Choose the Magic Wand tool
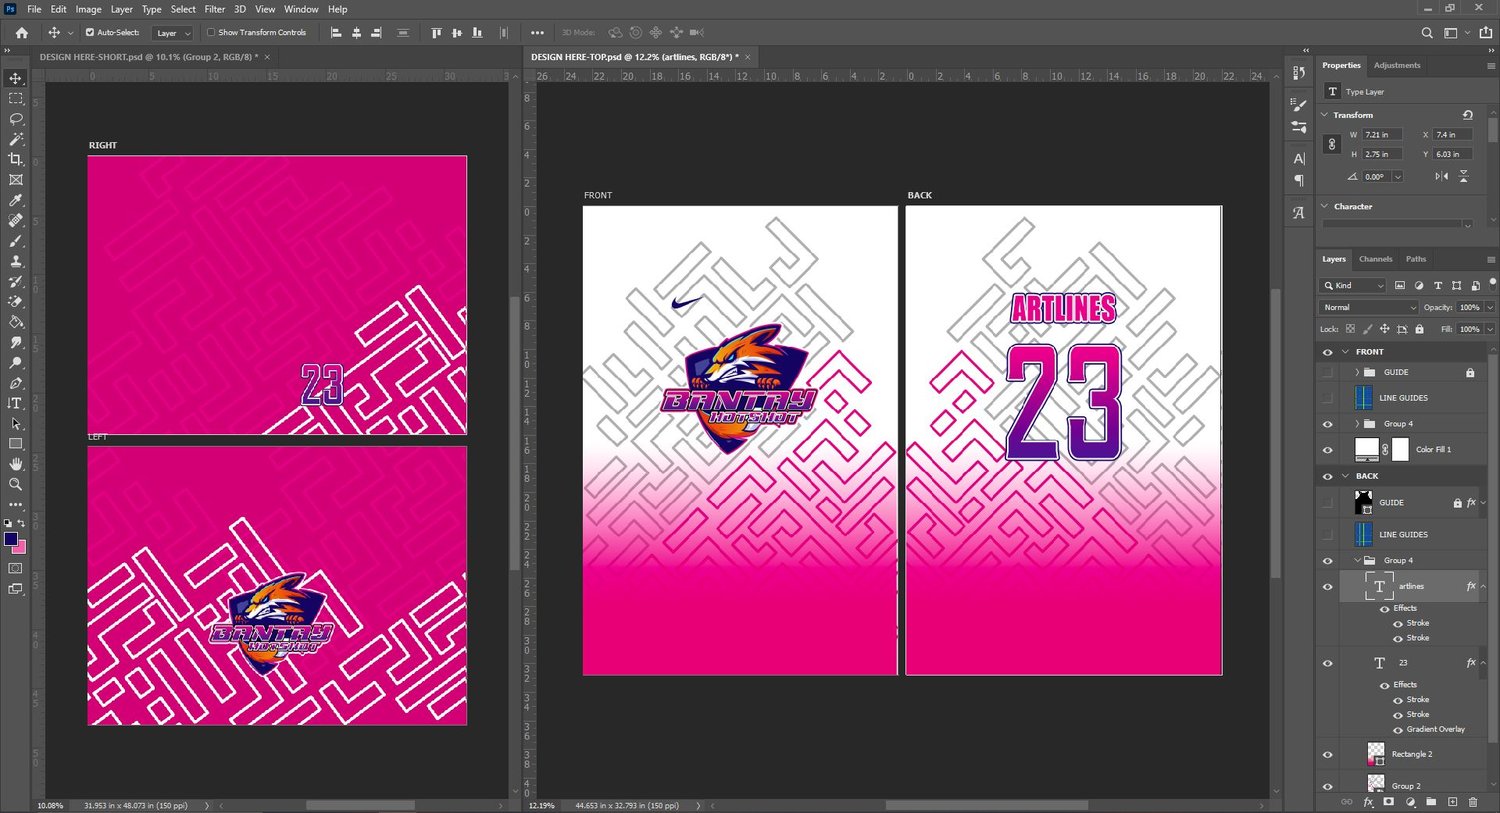 click(15, 139)
